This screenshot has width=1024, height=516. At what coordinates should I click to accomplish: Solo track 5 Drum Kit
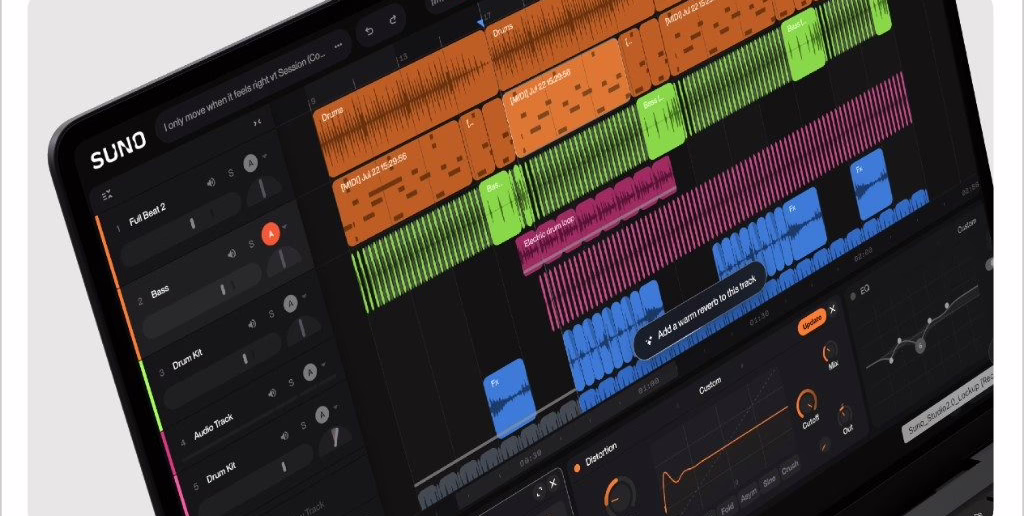click(x=303, y=426)
